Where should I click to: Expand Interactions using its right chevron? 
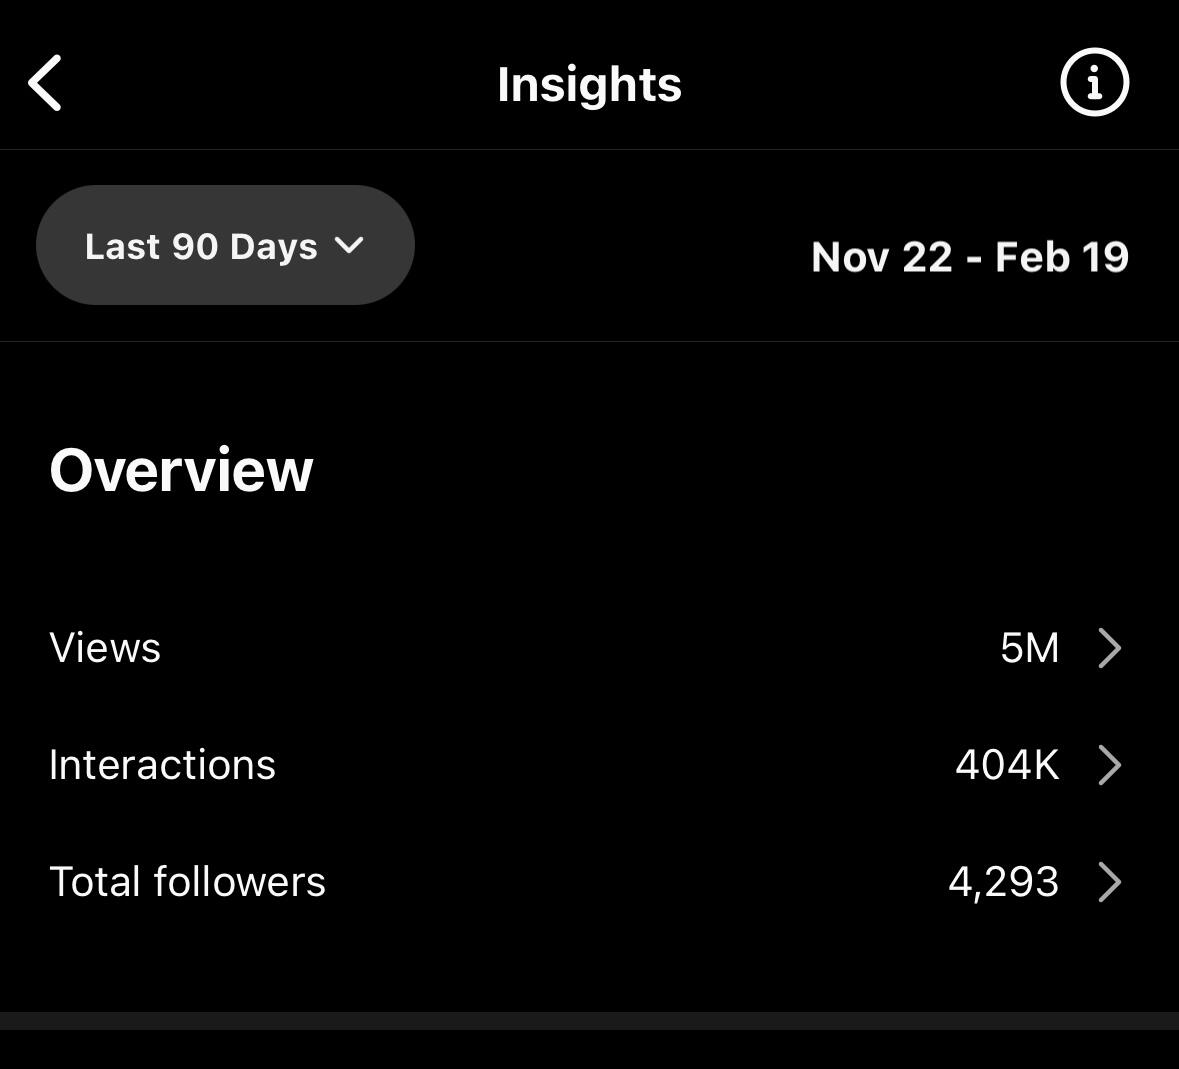coord(1109,765)
